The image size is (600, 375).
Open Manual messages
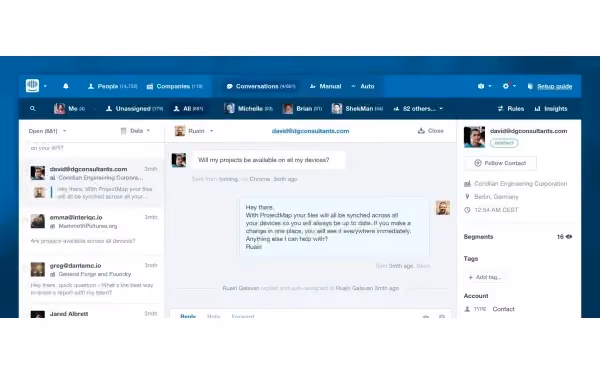click(325, 86)
